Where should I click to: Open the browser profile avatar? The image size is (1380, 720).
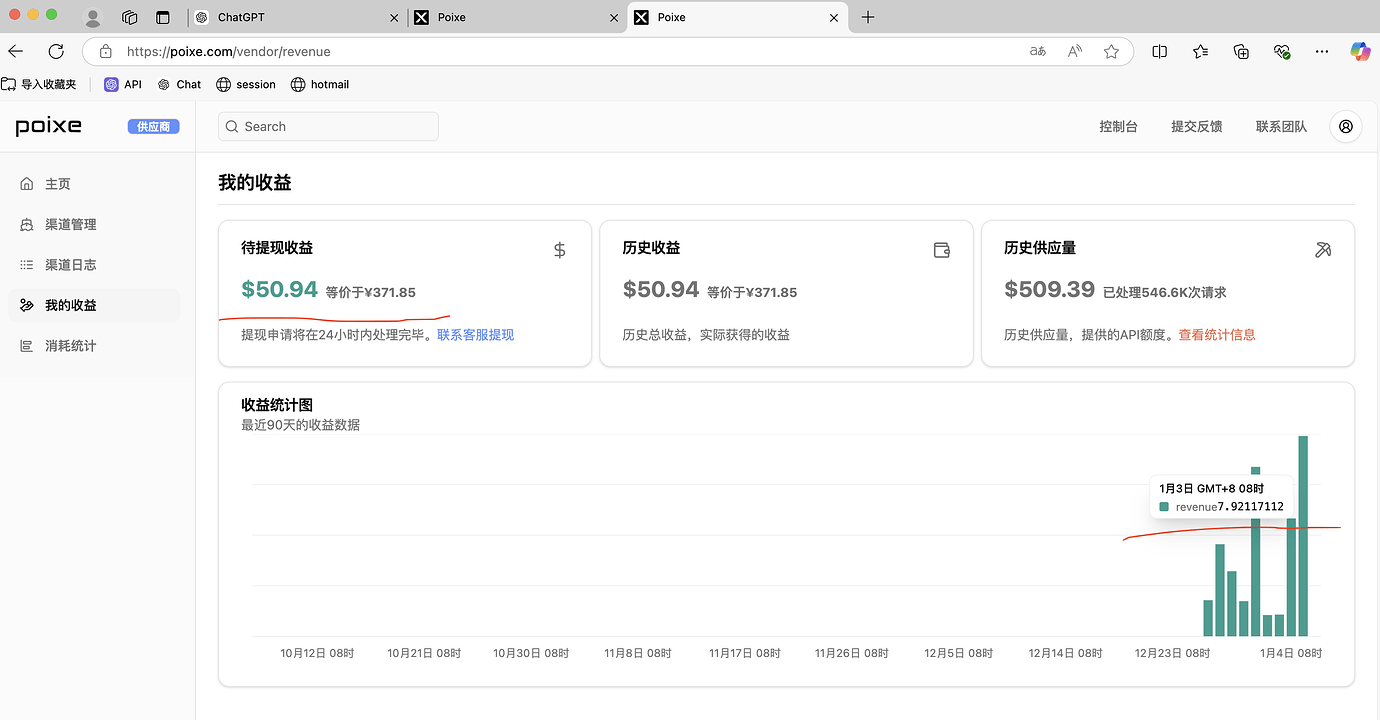click(x=93, y=17)
